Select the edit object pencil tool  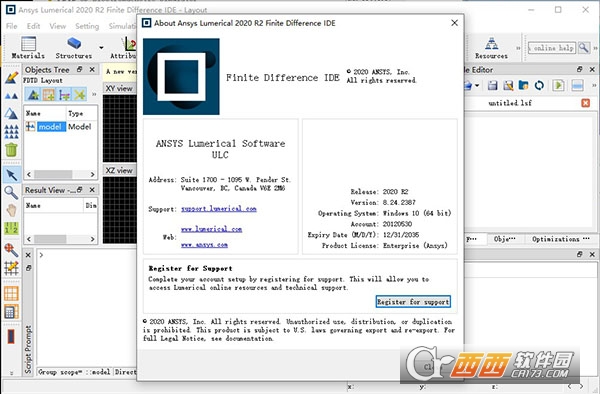coord(11,78)
